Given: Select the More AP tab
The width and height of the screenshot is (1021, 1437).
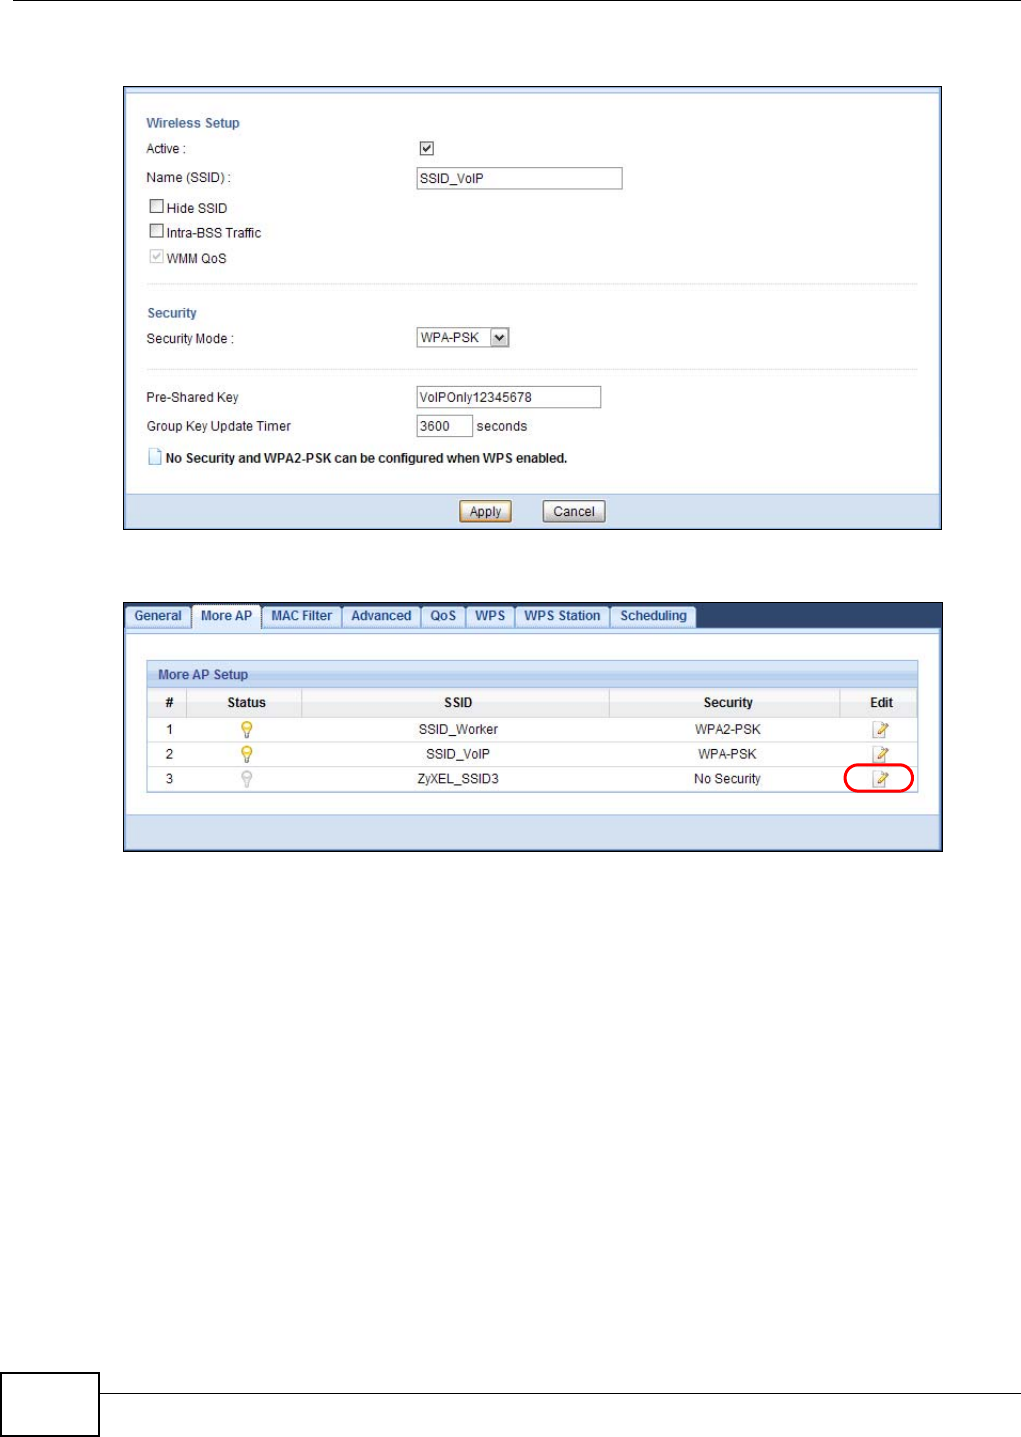Looking at the screenshot, I should tap(226, 616).
